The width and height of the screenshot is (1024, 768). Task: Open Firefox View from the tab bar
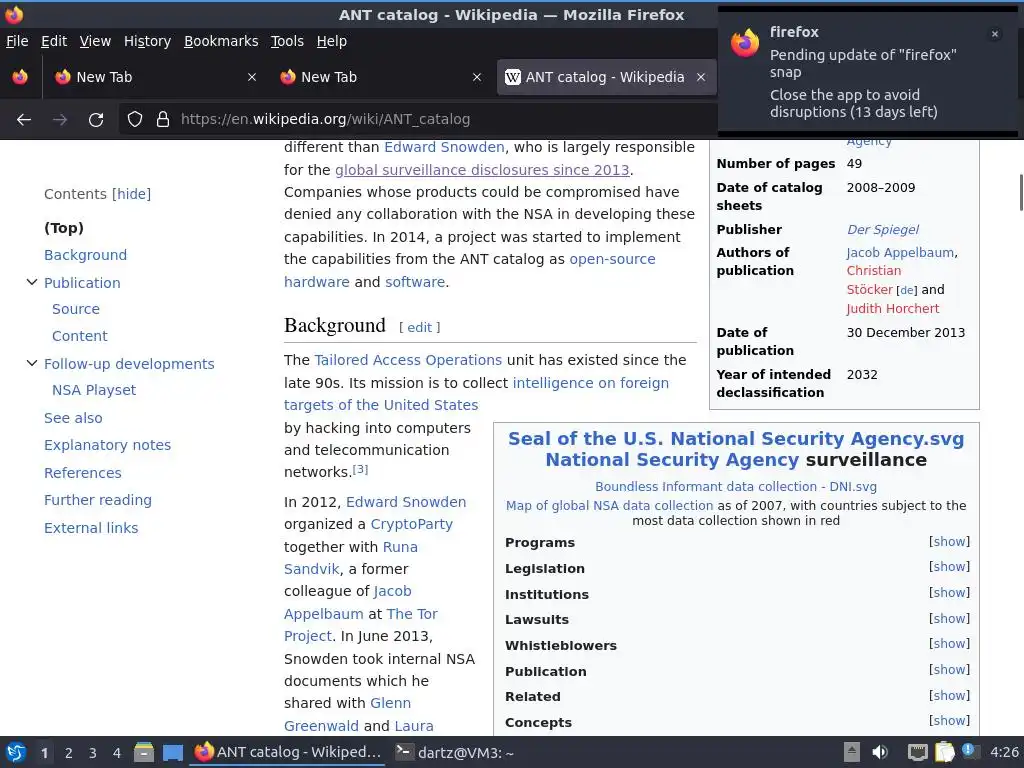[x=20, y=77]
